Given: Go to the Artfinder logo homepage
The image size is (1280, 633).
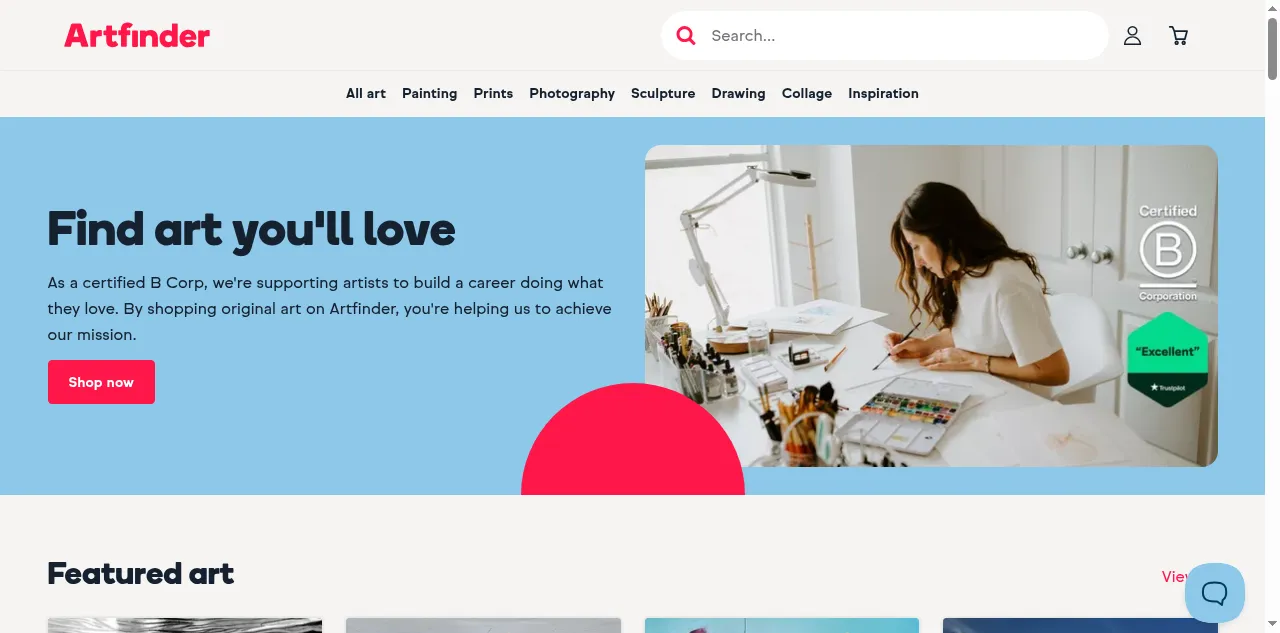Looking at the screenshot, I should pos(137,36).
